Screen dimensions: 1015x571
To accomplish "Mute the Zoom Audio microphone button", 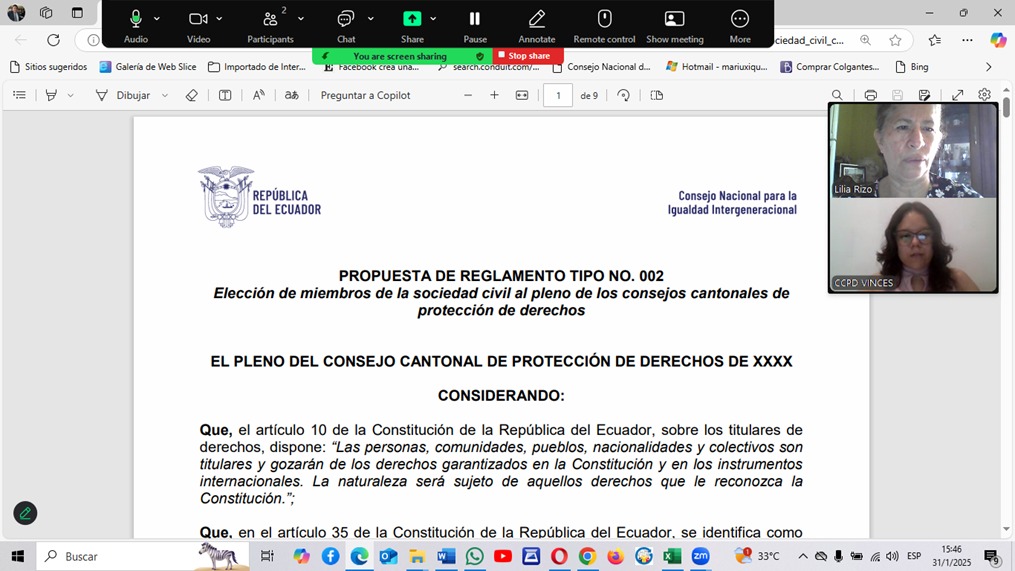I will pos(135,26).
